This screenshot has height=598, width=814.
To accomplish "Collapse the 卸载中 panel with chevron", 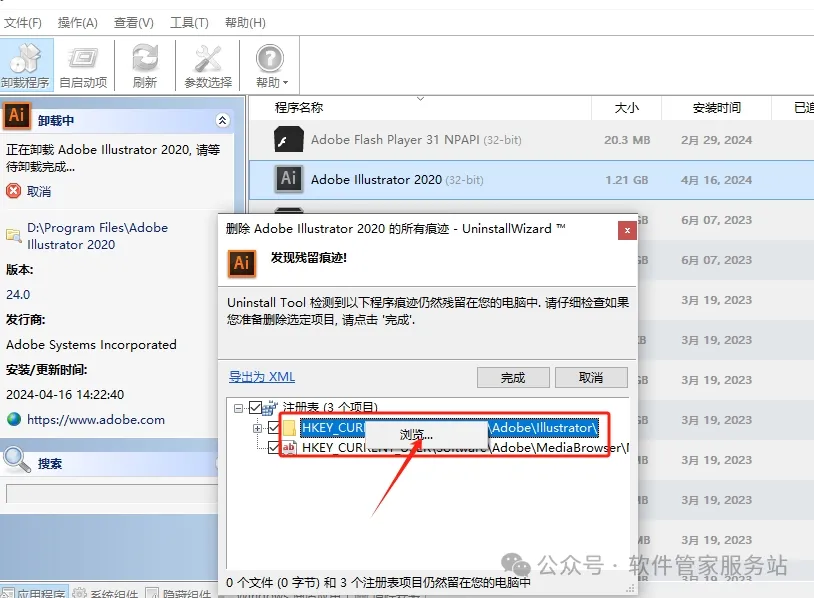I will click(x=222, y=120).
